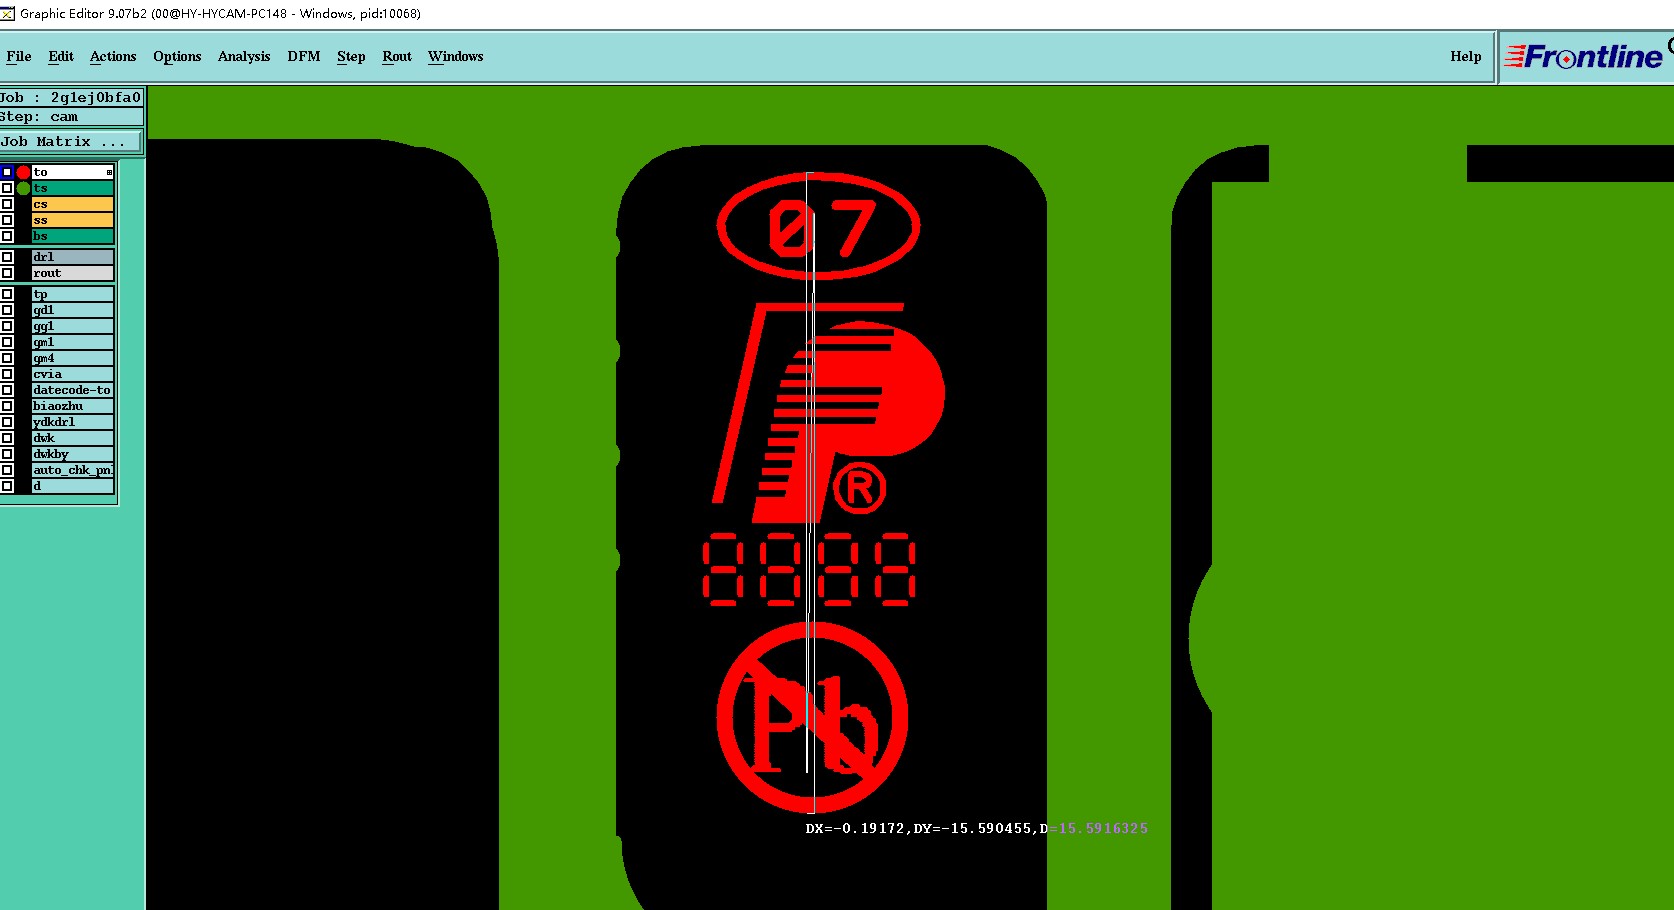The width and height of the screenshot is (1674, 910).
Task: Select the to layer name
Action: tap(72, 172)
